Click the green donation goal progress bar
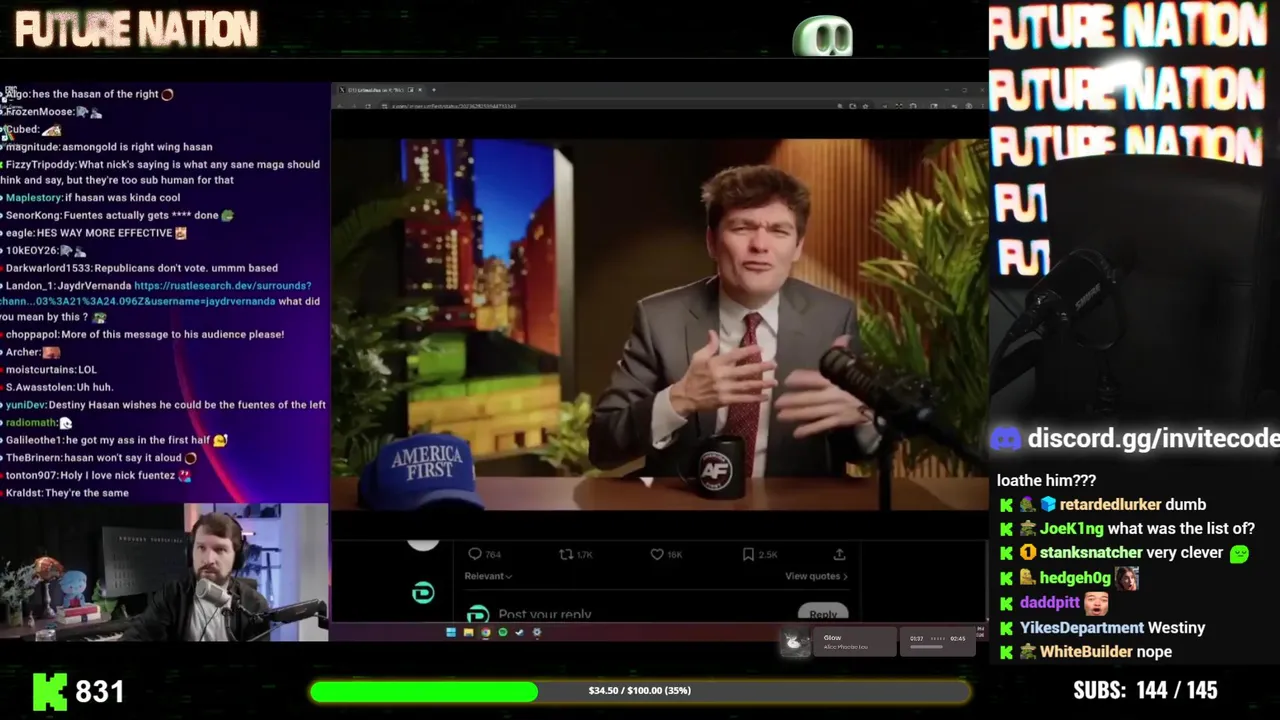The height and width of the screenshot is (720, 1280). pyautogui.click(x=640, y=691)
